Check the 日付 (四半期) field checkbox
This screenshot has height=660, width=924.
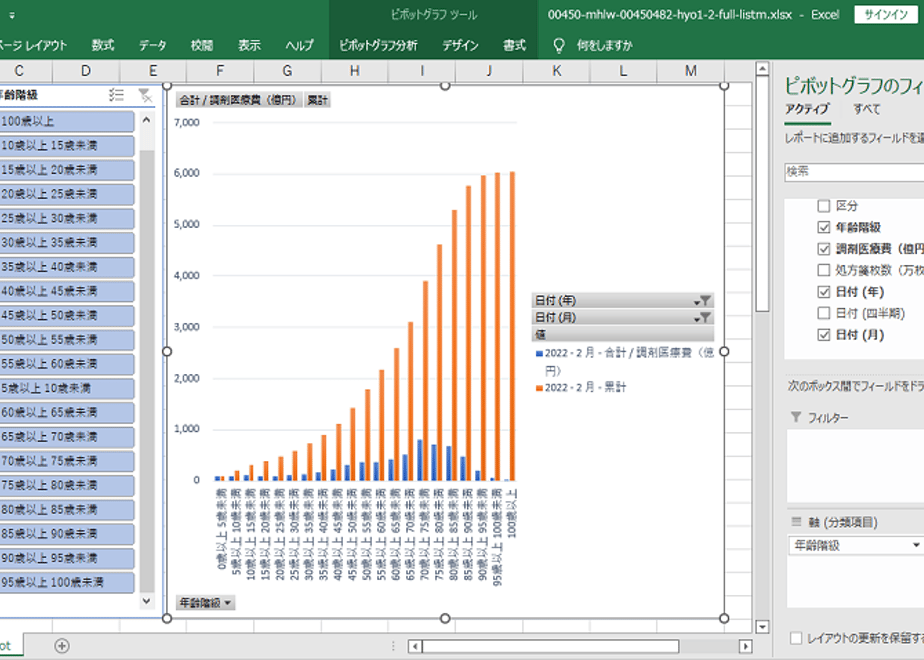(x=824, y=313)
